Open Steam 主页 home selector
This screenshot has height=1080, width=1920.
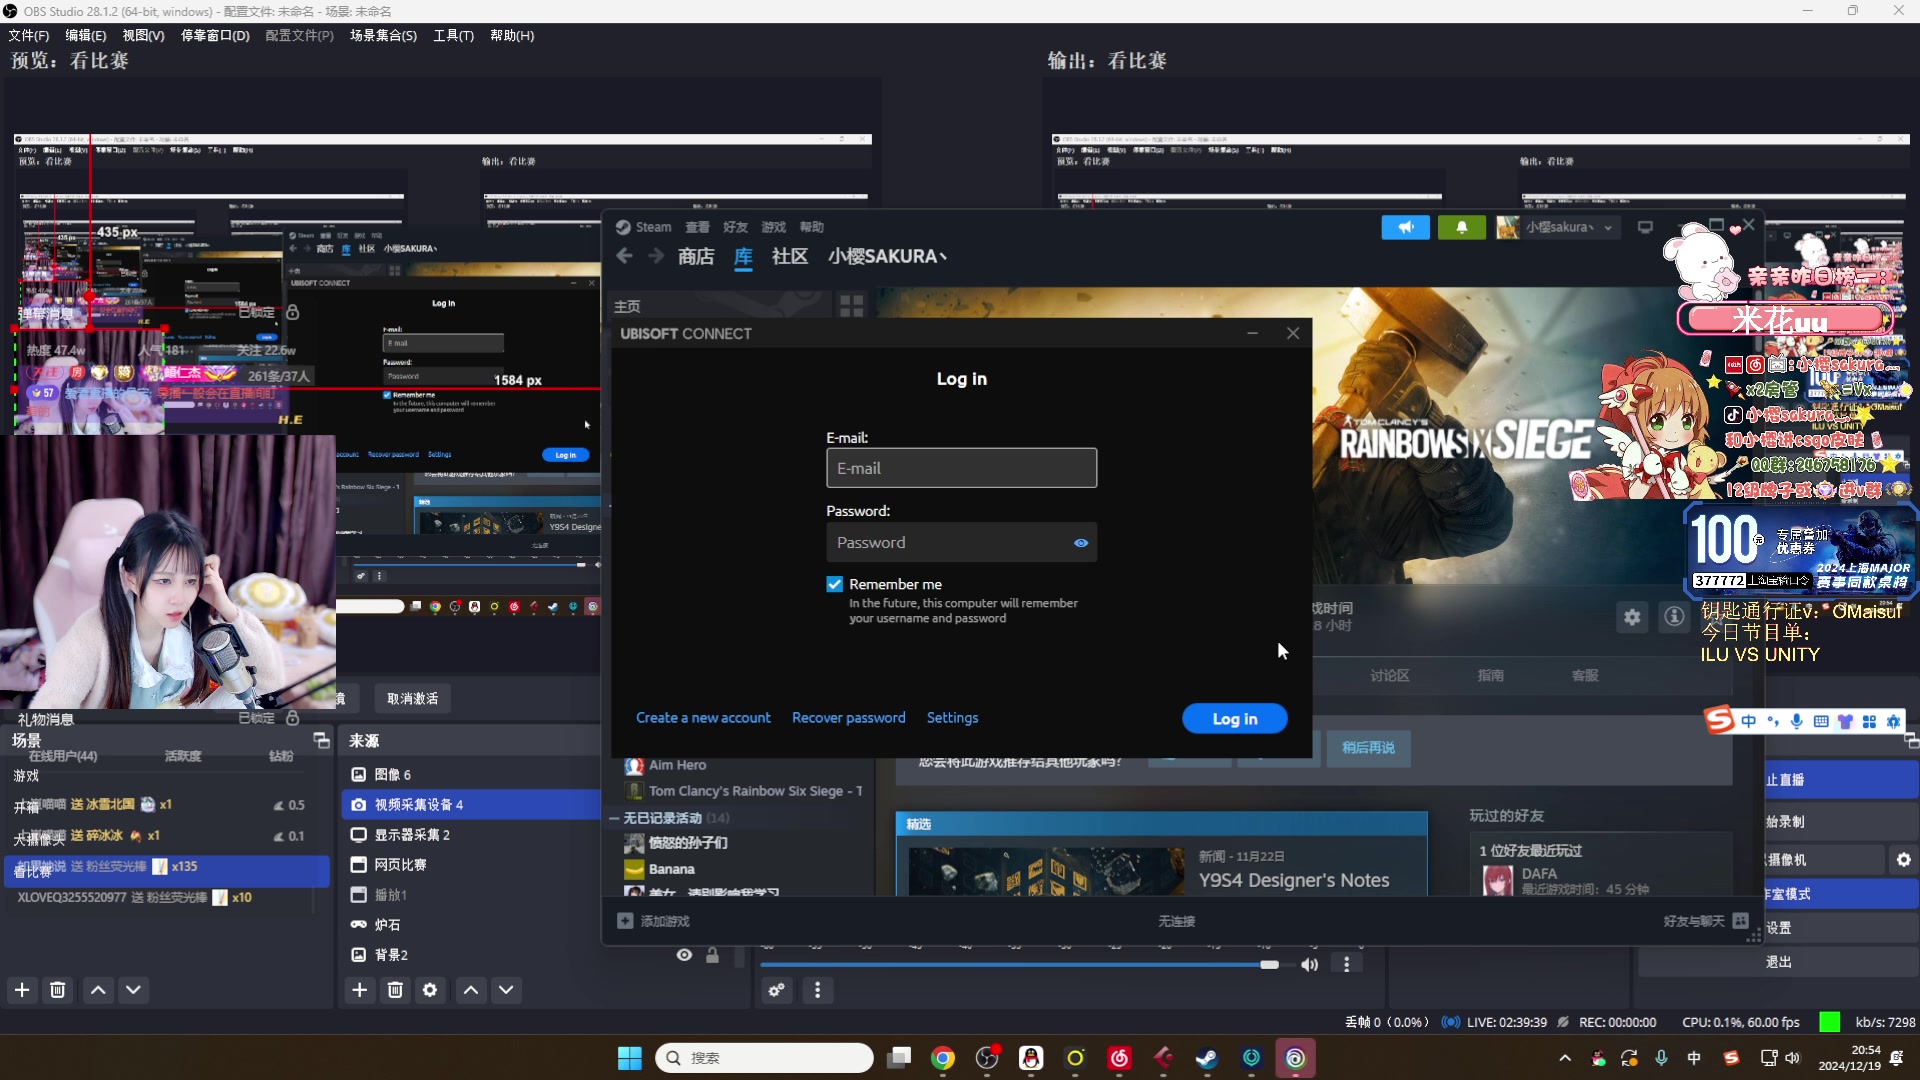point(627,306)
